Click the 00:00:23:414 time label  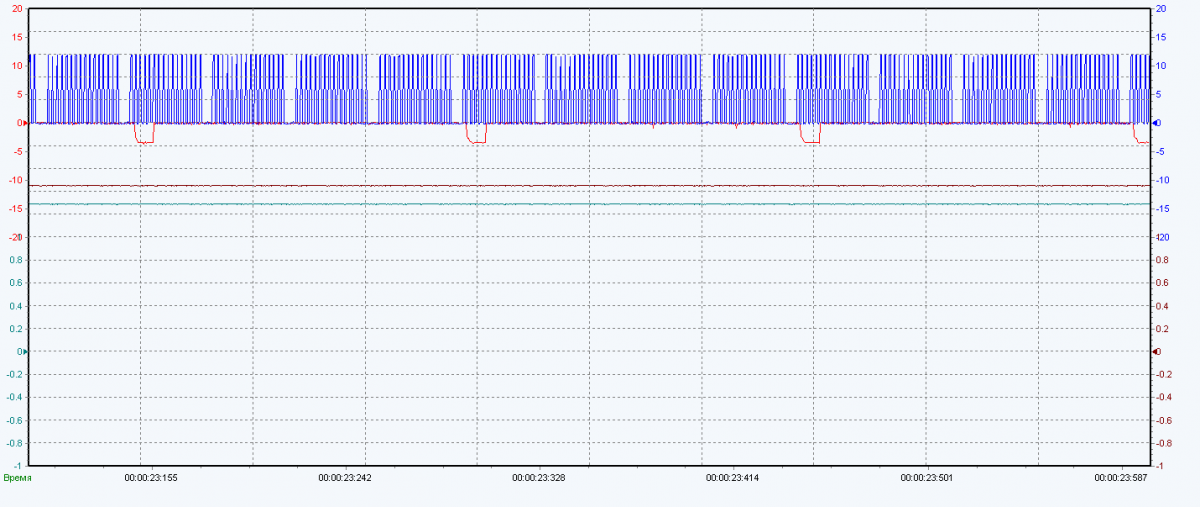[x=733, y=478]
